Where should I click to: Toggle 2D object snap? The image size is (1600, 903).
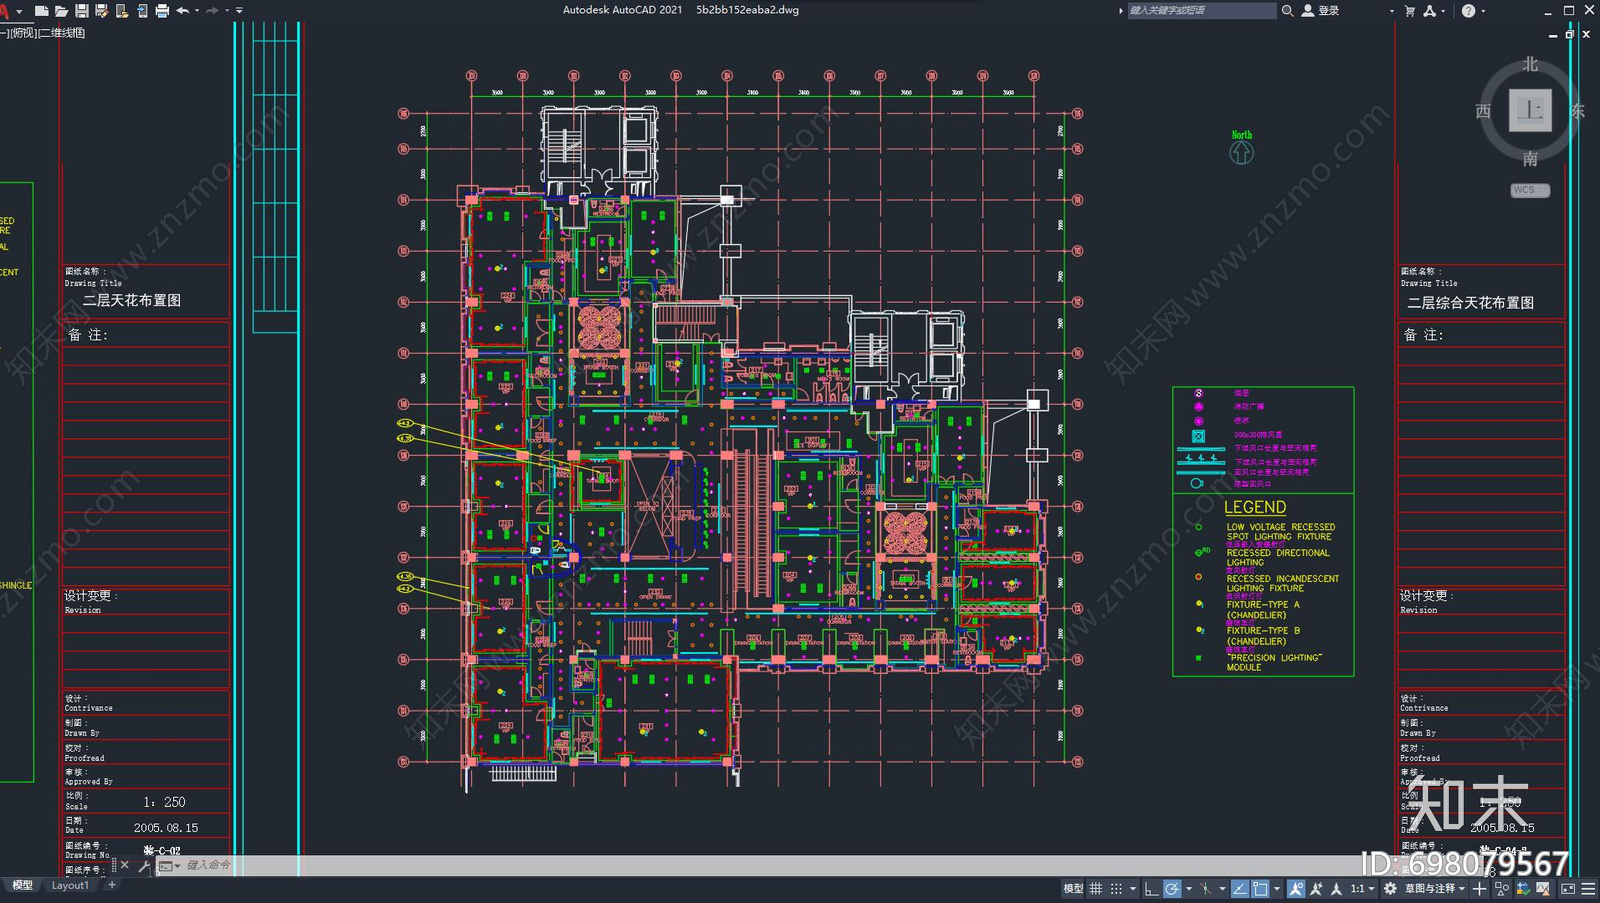(x=1260, y=888)
